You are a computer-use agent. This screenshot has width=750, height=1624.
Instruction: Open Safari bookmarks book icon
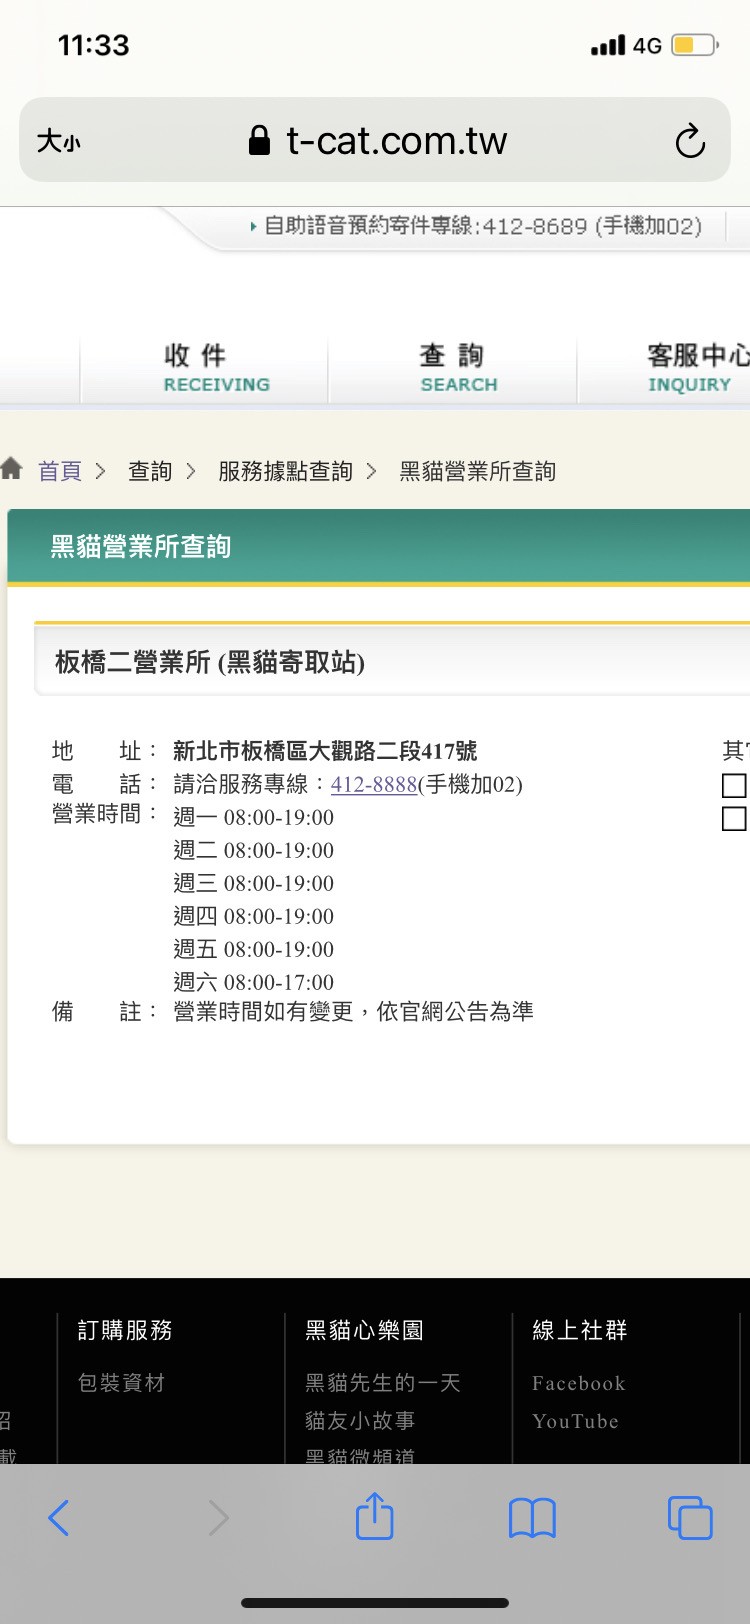[532, 1518]
